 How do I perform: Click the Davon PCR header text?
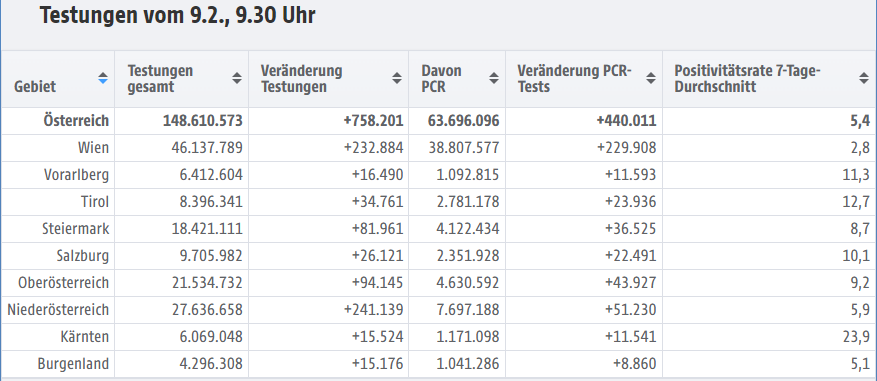point(442,79)
